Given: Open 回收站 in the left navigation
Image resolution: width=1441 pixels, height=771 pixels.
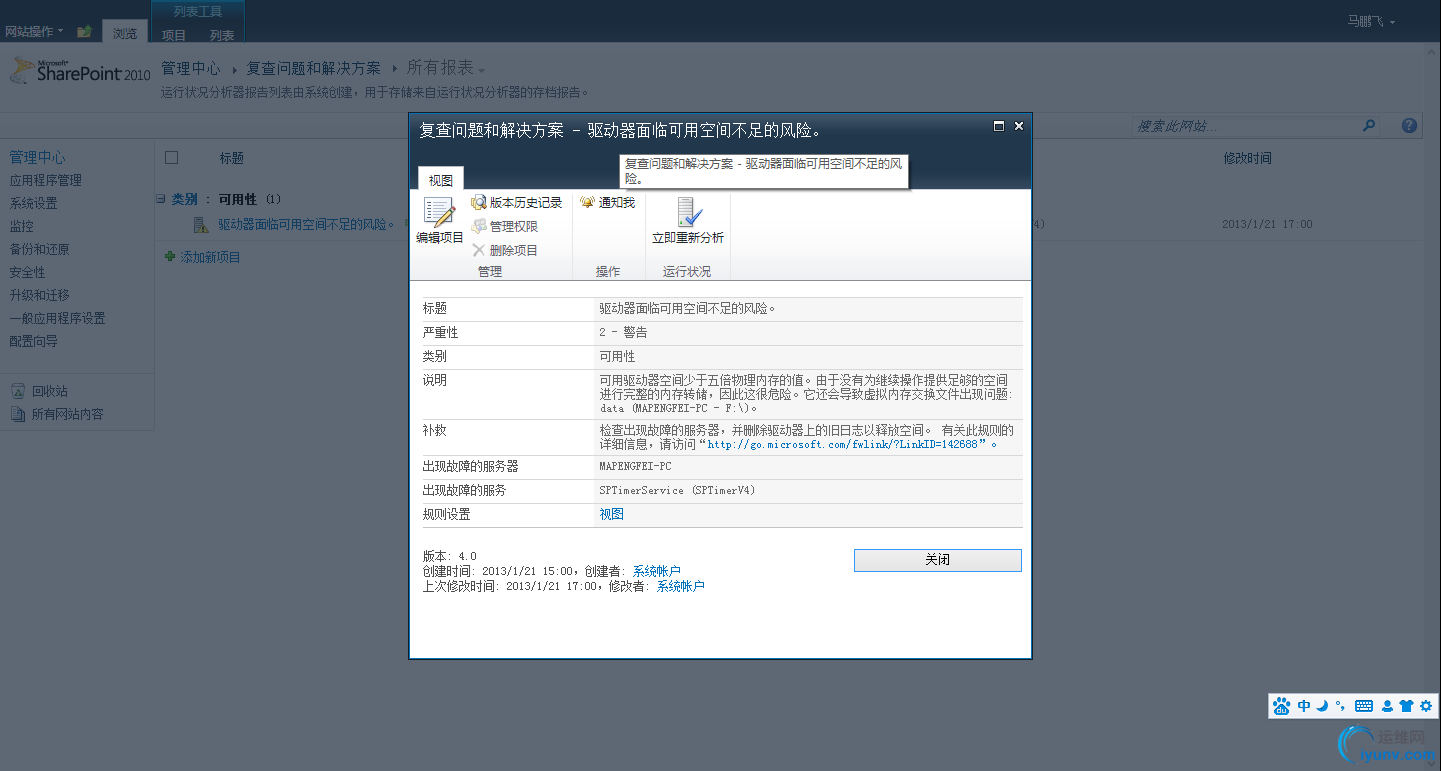Looking at the screenshot, I should pyautogui.click(x=49, y=392).
